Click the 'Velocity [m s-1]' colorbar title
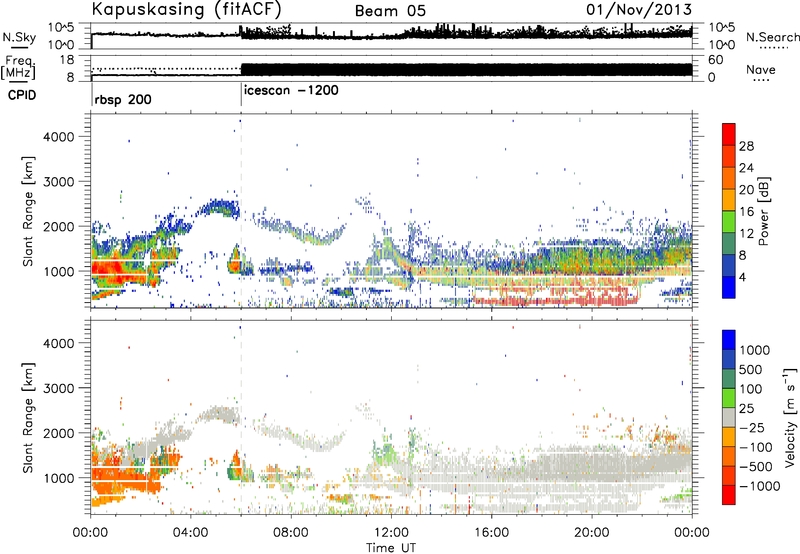The image size is (800, 554). point(791,417)
